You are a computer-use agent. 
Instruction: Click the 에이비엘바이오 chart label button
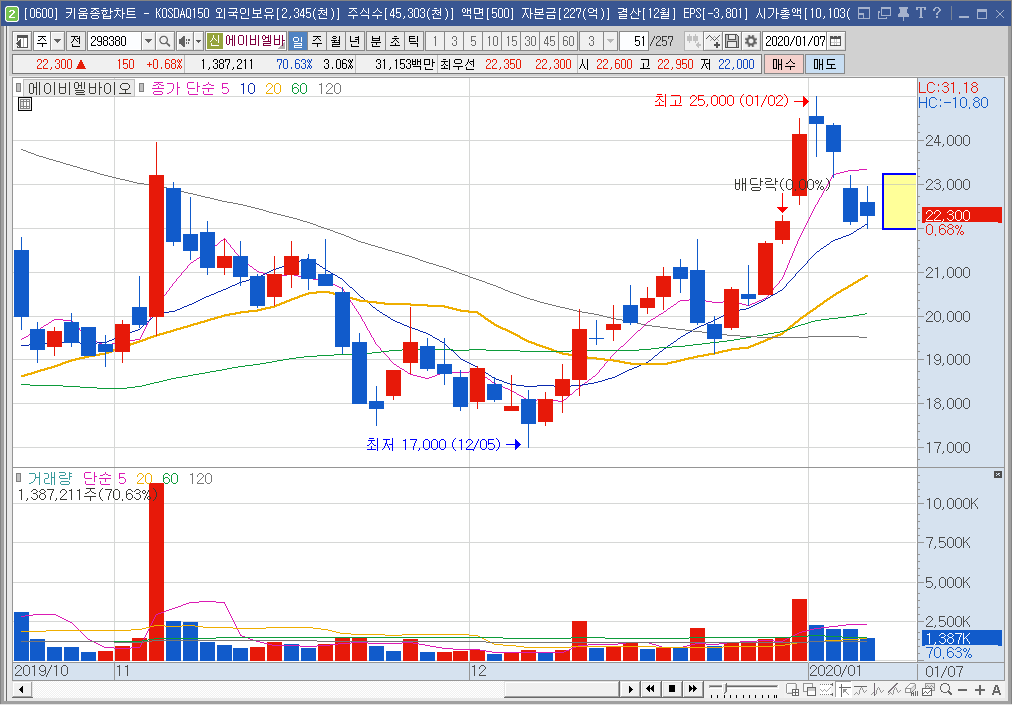(77, 88)
